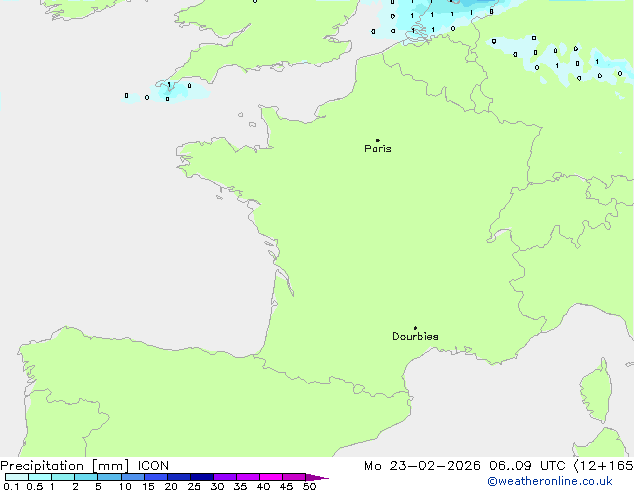Image resolution: width=634 pixels, height=490 pixels.
Task: Pick the 20–25 mm legend color swatch
Action: [x=178, y=477]
